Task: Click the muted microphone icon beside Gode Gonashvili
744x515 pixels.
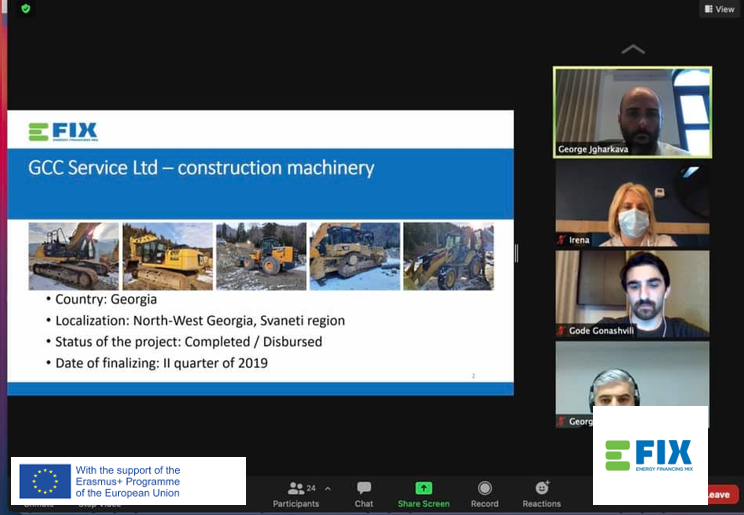Action: click(561, 330)
